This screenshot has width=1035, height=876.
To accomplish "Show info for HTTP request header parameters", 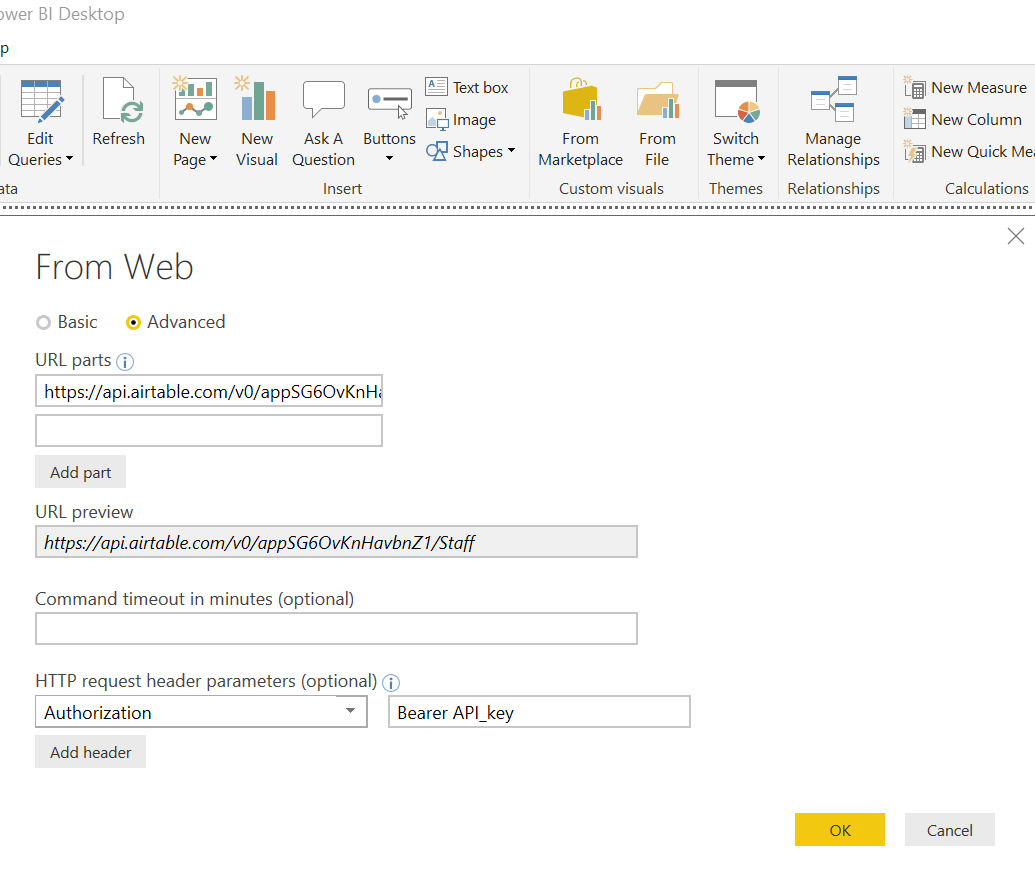I will click(x=391, y=683).
